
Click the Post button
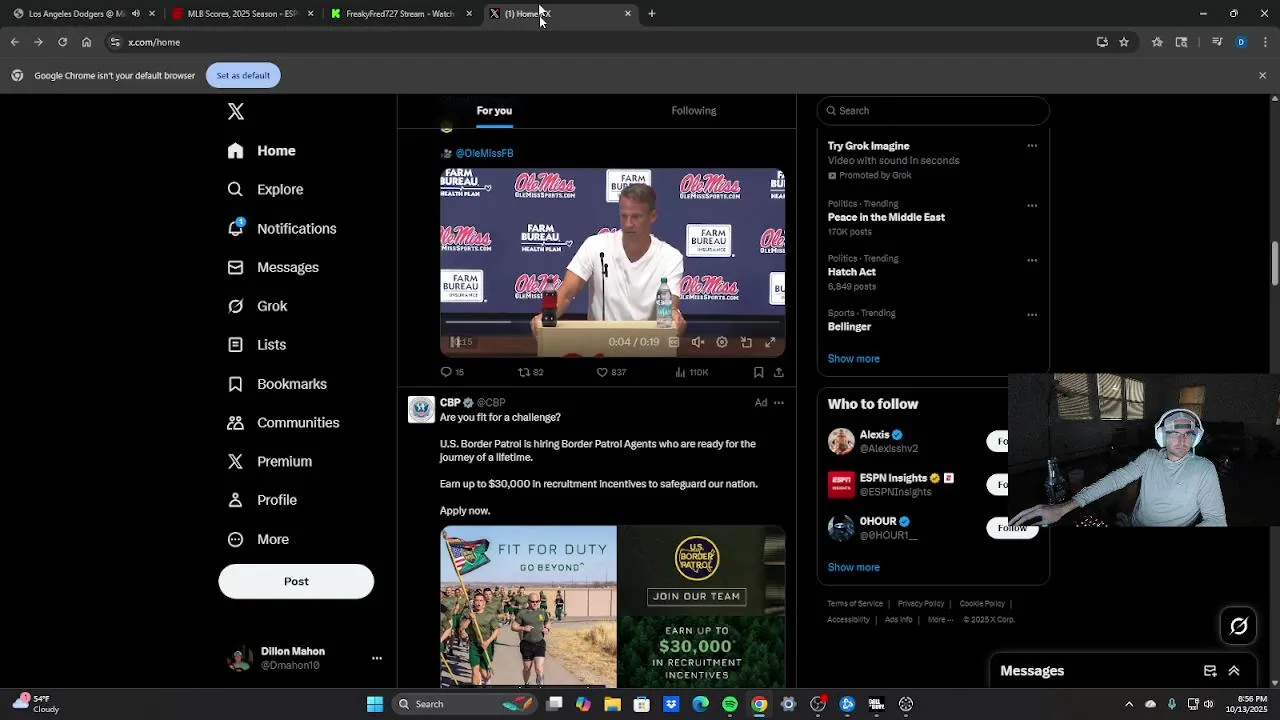[296, 581]
